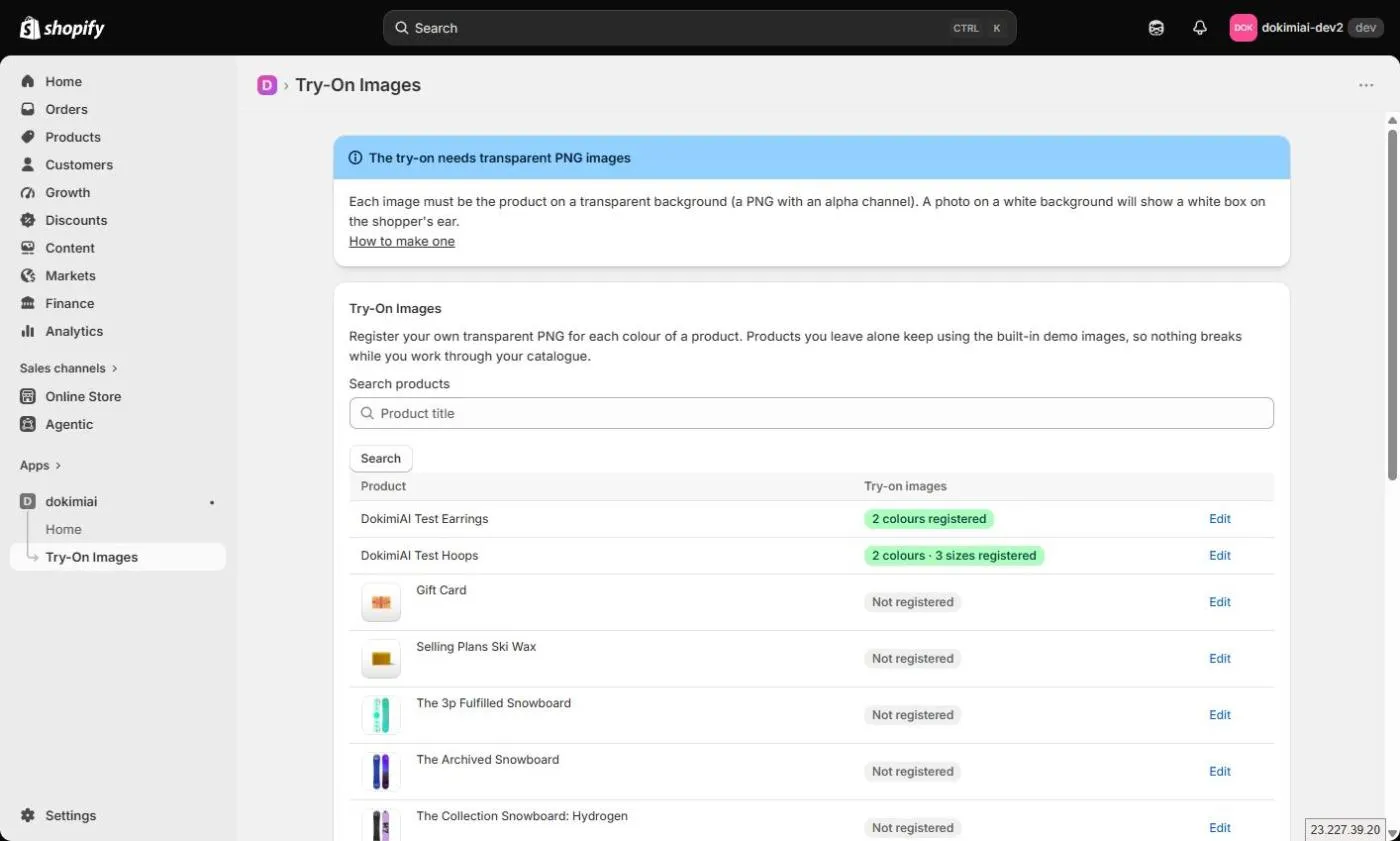Click the Content sidebar icon

28,248
